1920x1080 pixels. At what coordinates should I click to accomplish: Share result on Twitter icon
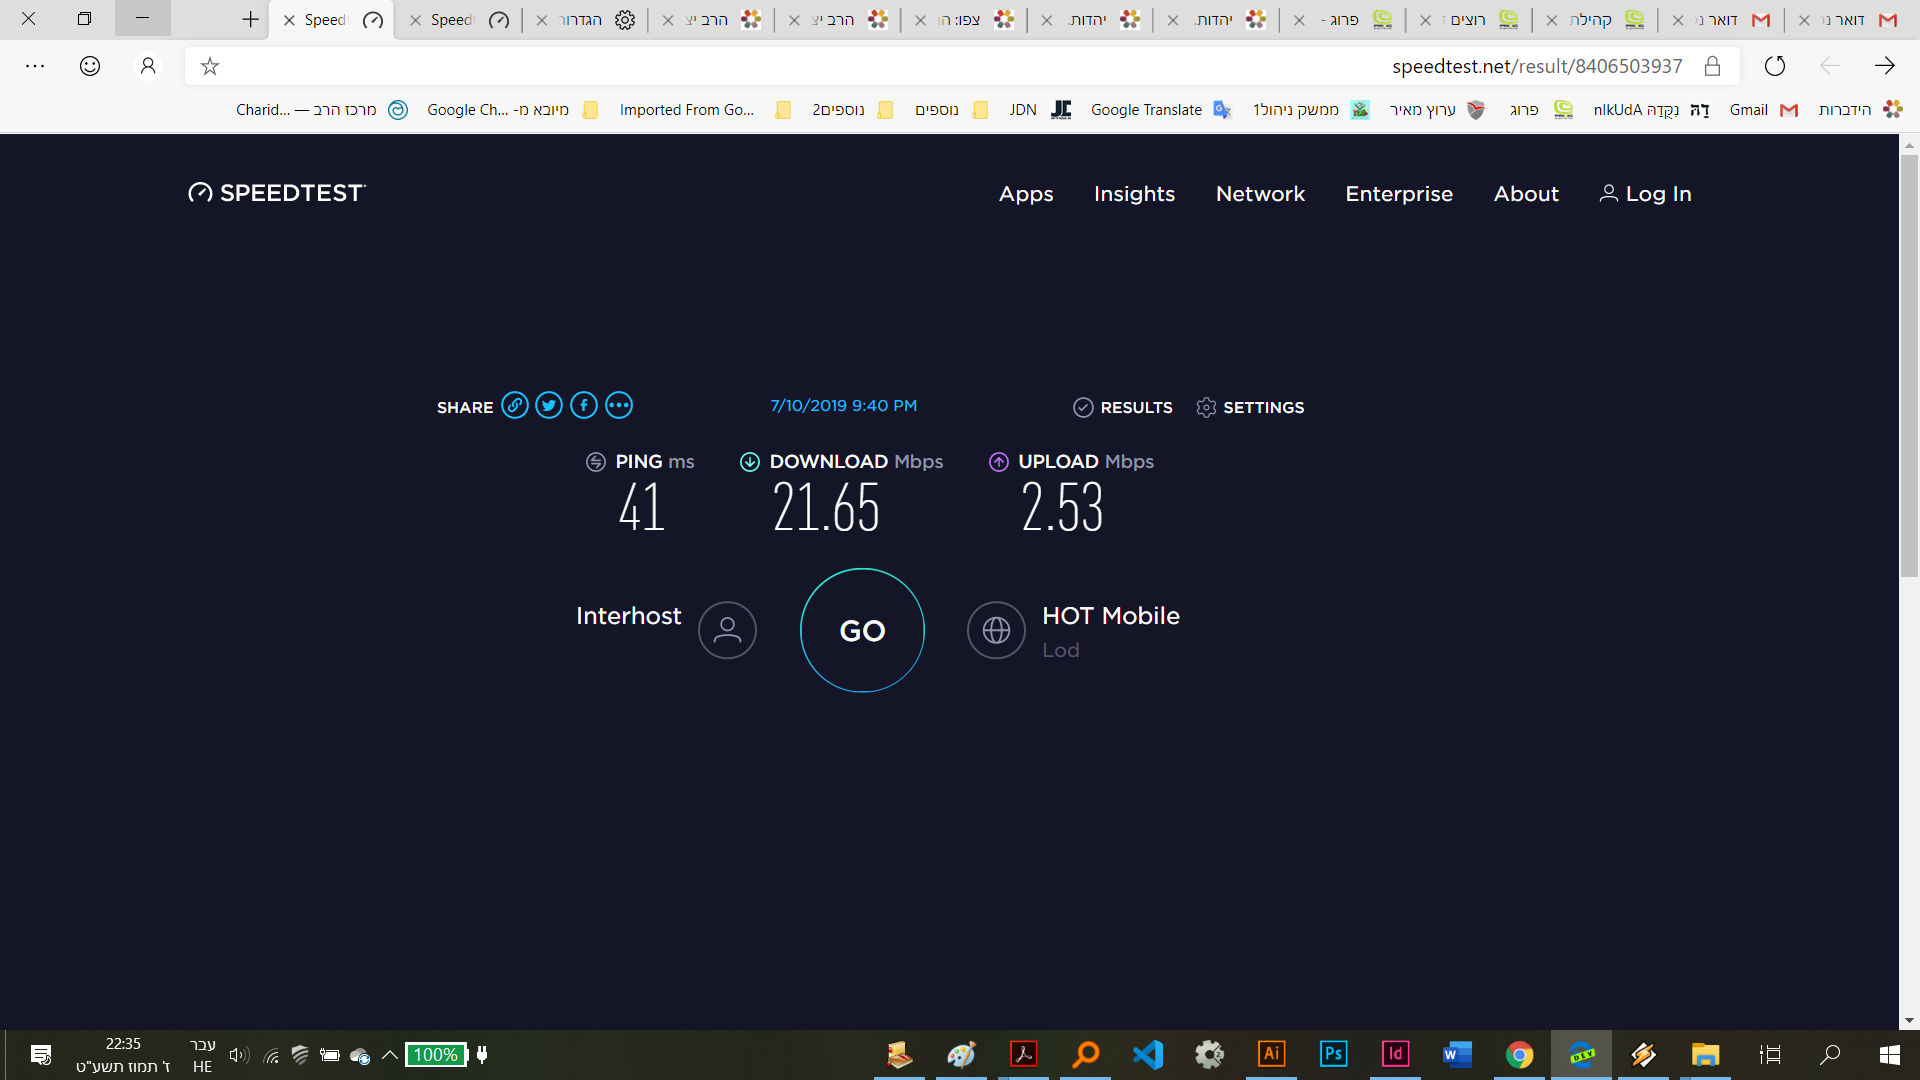549,405
